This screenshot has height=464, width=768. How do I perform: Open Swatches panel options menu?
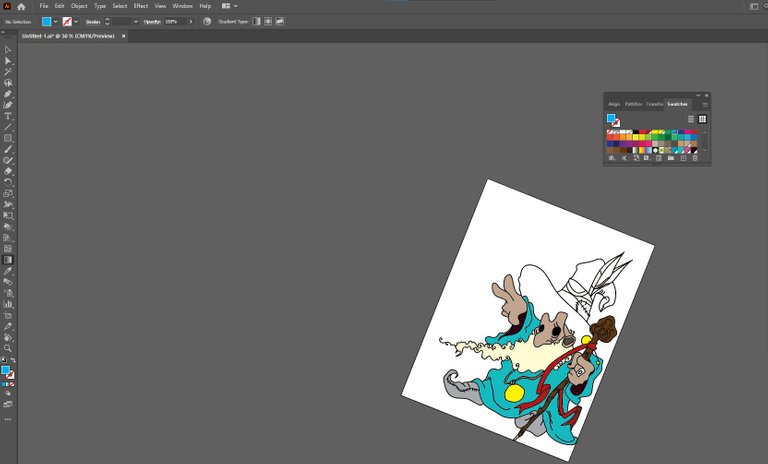705,104
